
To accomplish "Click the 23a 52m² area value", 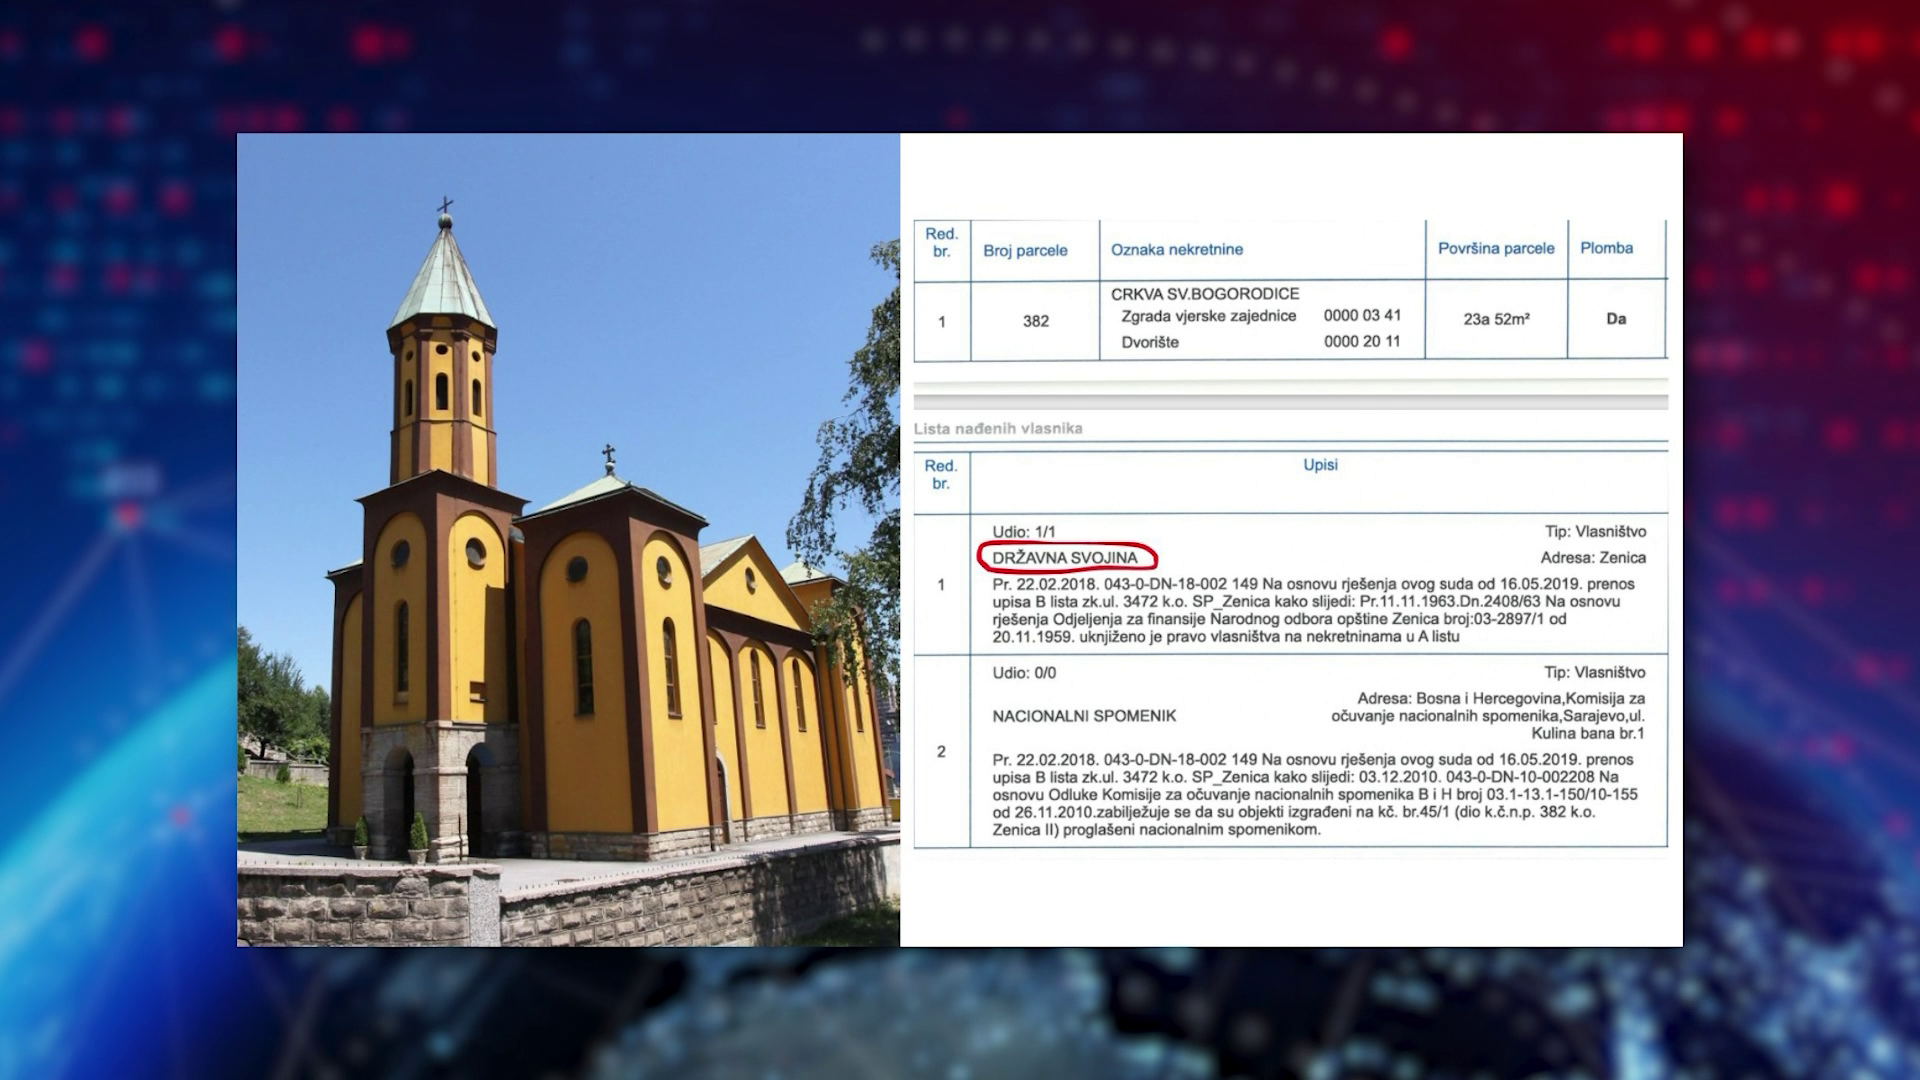I will coord(1496,320).
